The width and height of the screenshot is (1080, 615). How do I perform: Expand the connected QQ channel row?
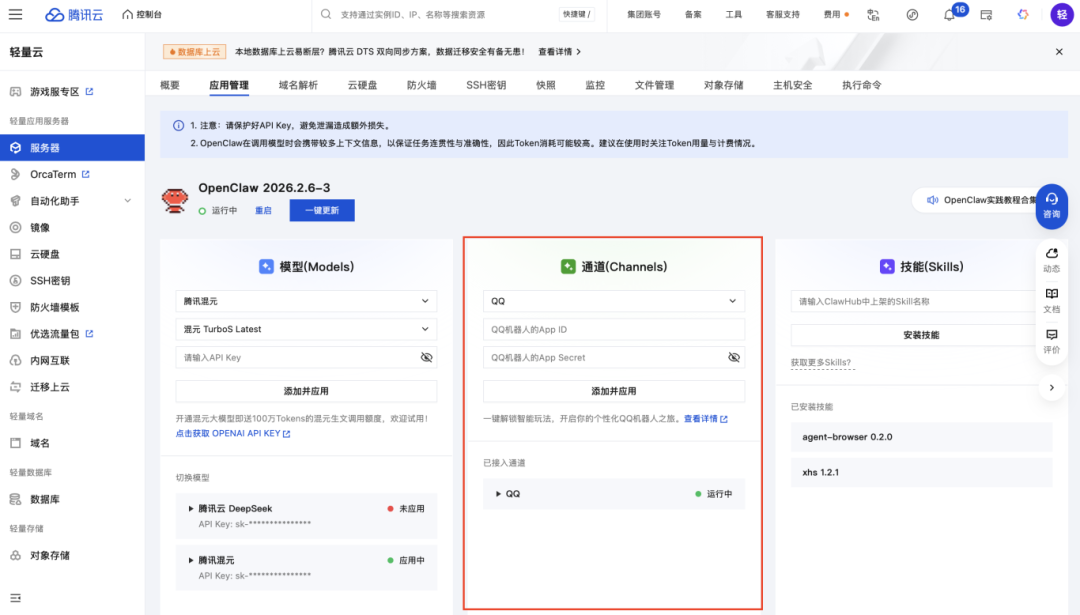click(498, 494)
